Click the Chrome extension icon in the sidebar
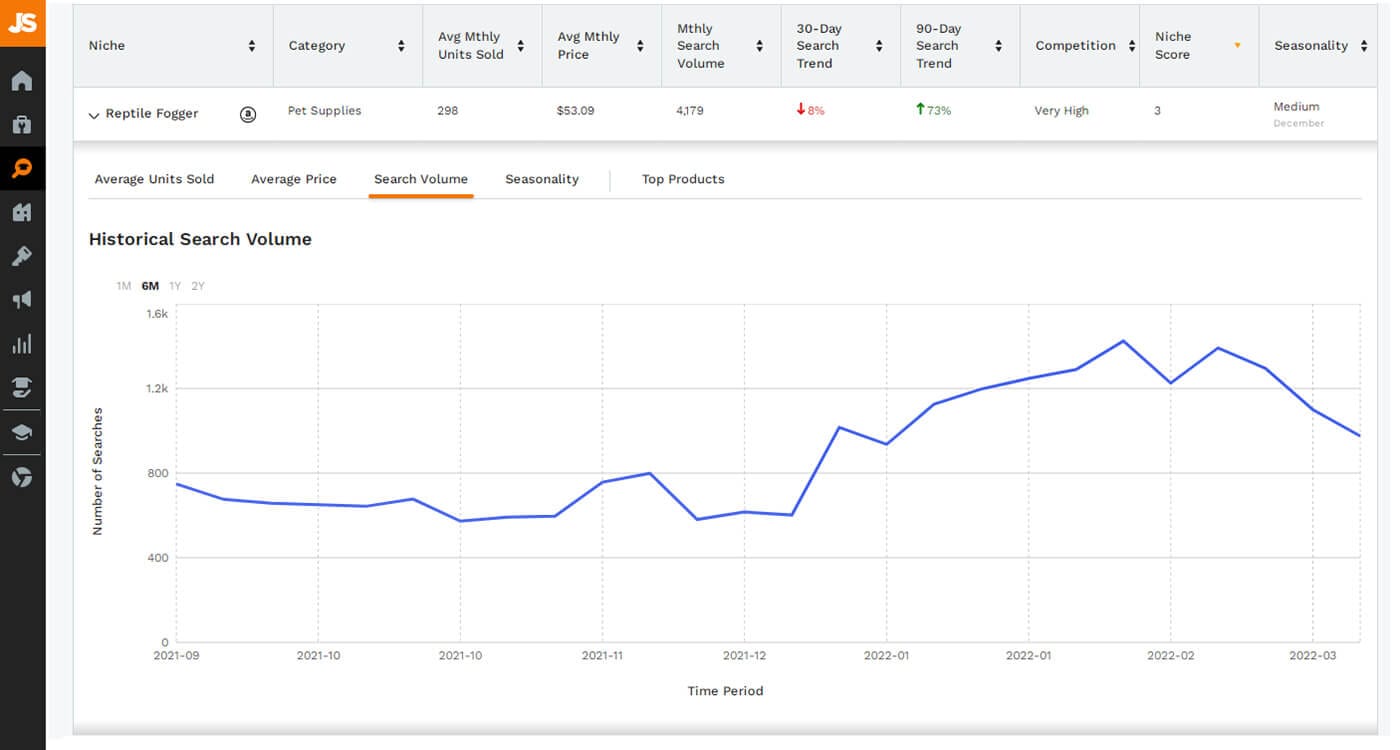This screenshot has height=750, width=1400. point(22,477)
